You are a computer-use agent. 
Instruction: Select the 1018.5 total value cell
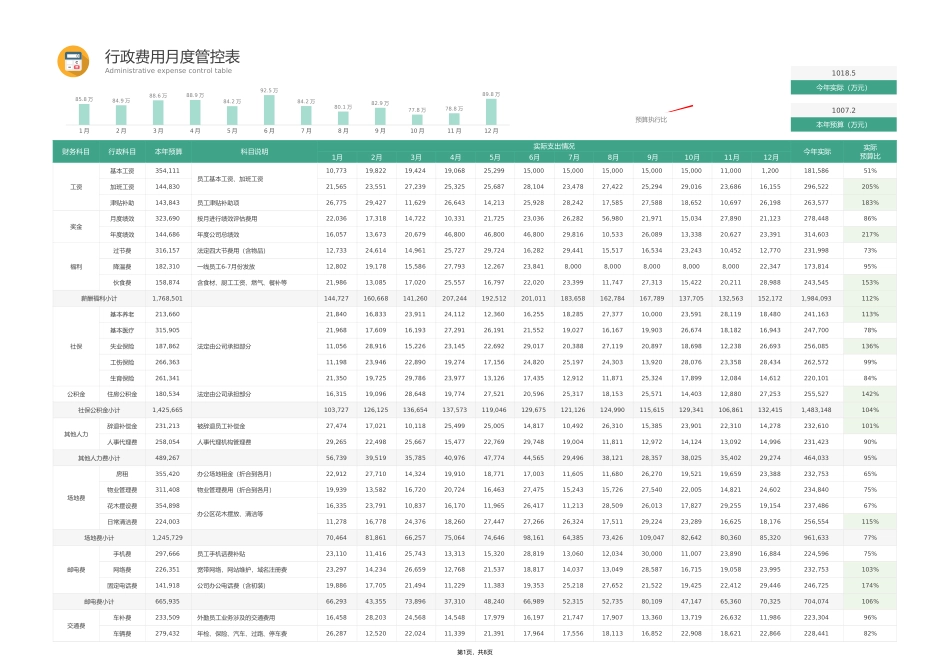(x=845, y=72)
